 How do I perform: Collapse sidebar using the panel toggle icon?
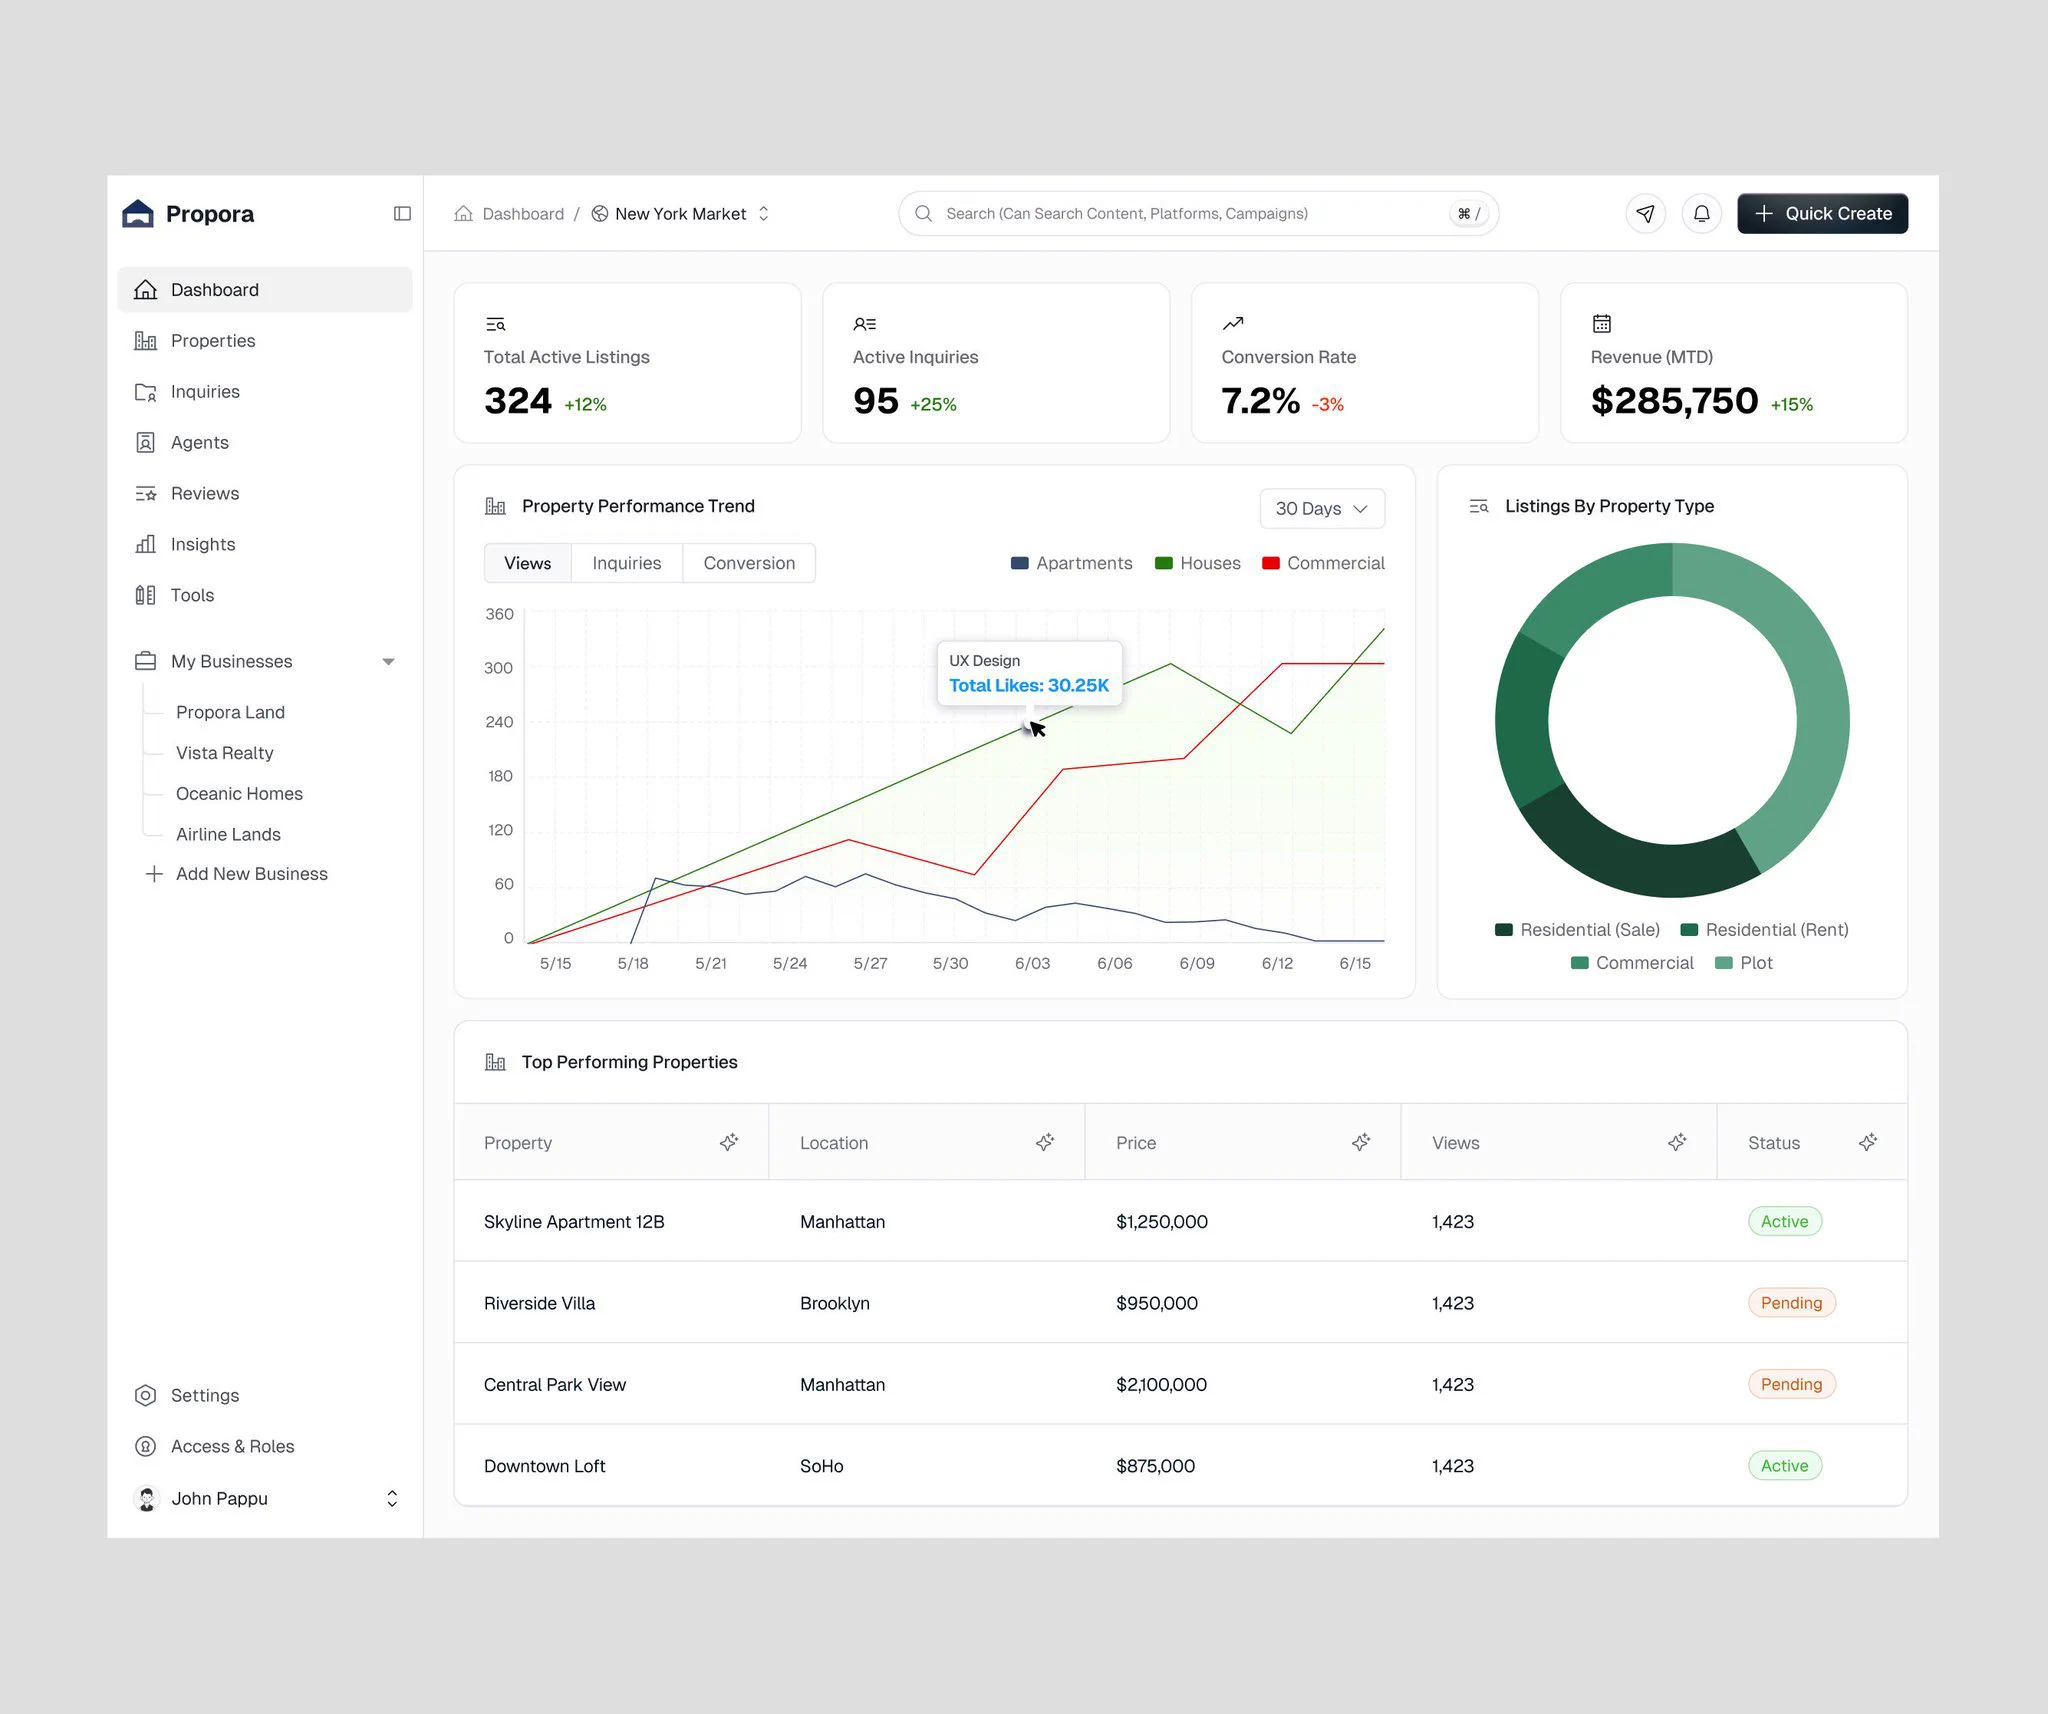pyautogui.click(x=402, y=213)
